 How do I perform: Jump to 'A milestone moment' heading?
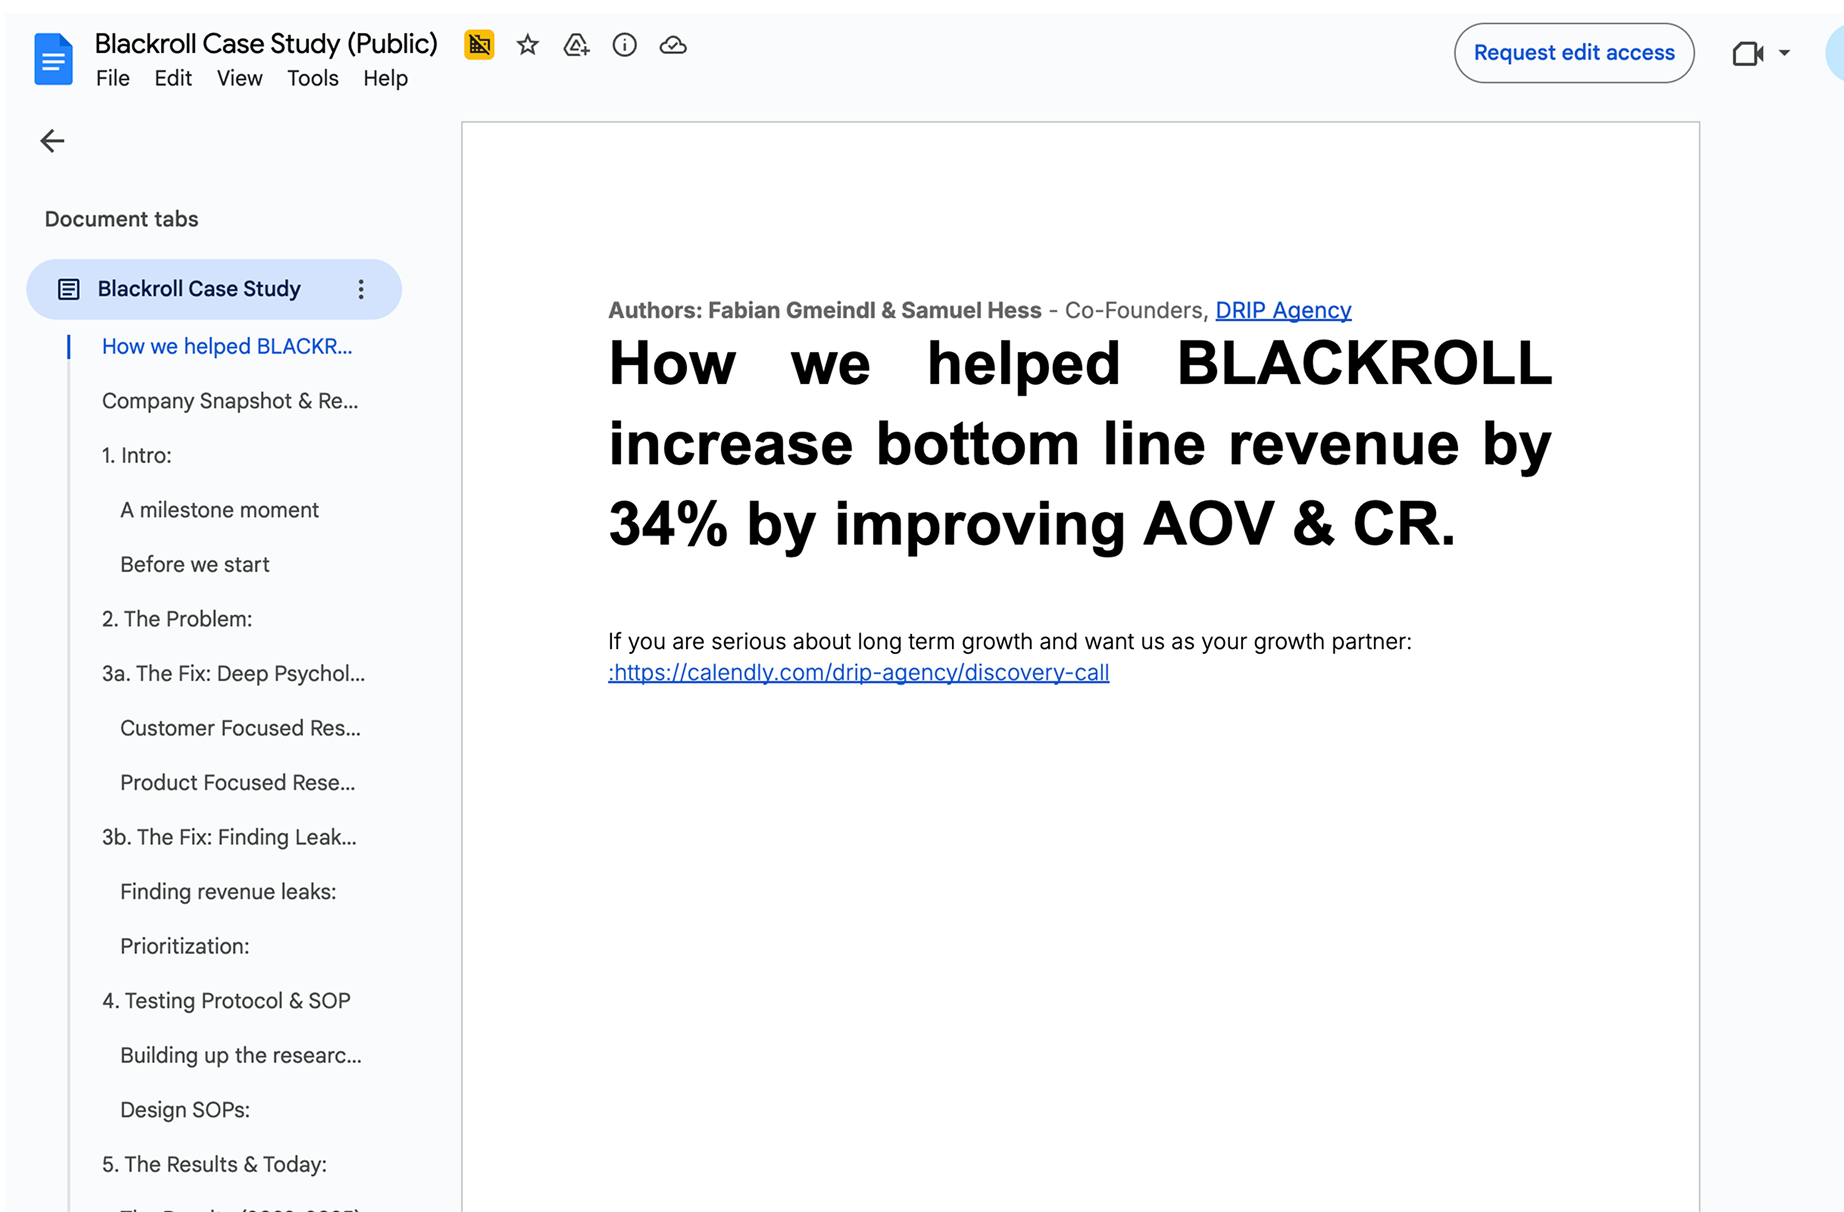(219, 510)
